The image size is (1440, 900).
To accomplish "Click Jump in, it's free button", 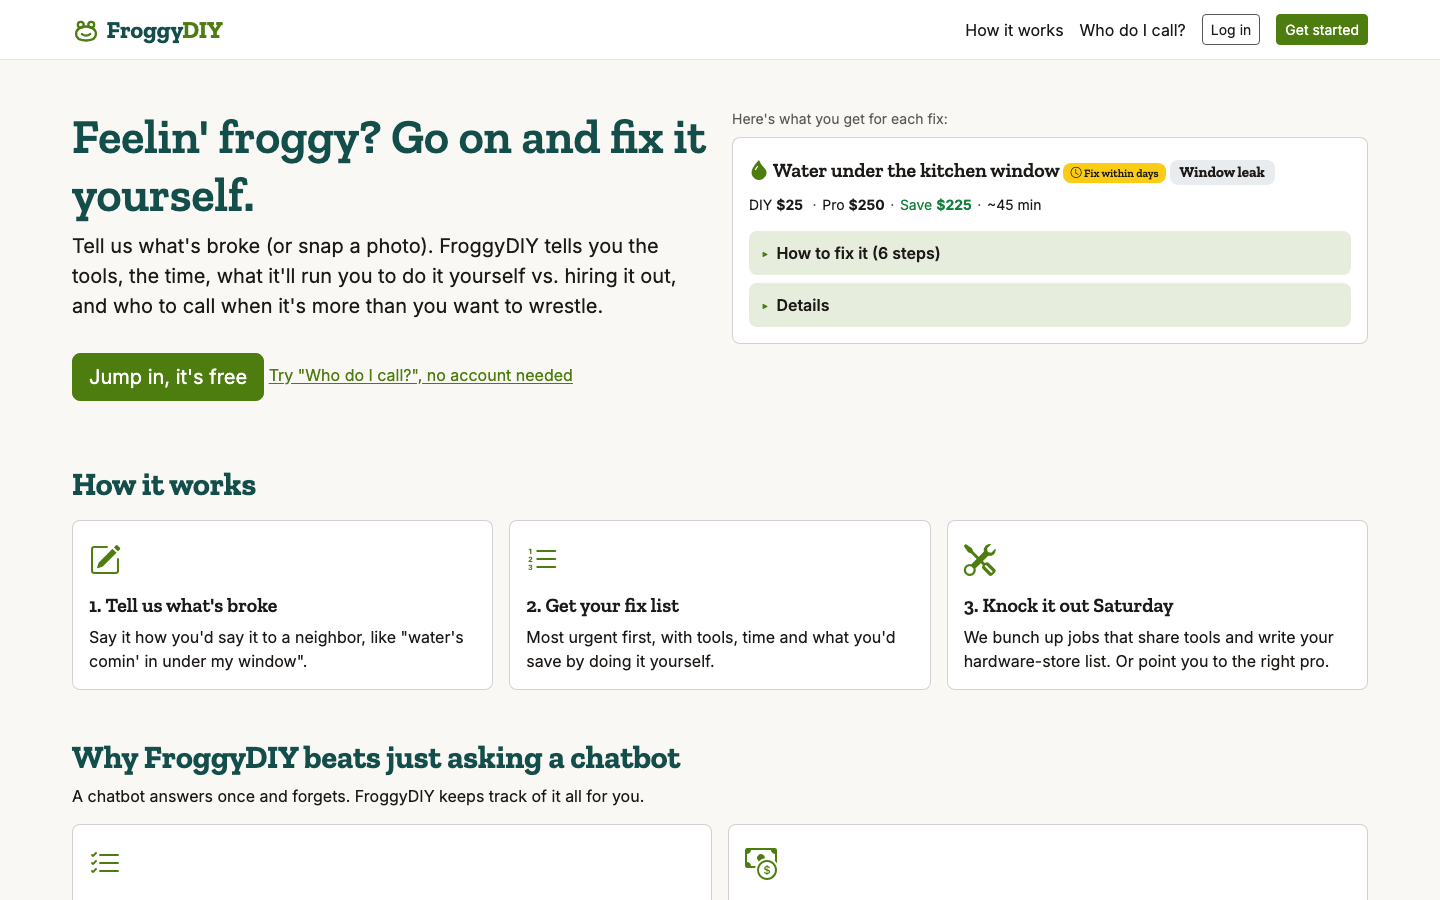I will (168, 377).
